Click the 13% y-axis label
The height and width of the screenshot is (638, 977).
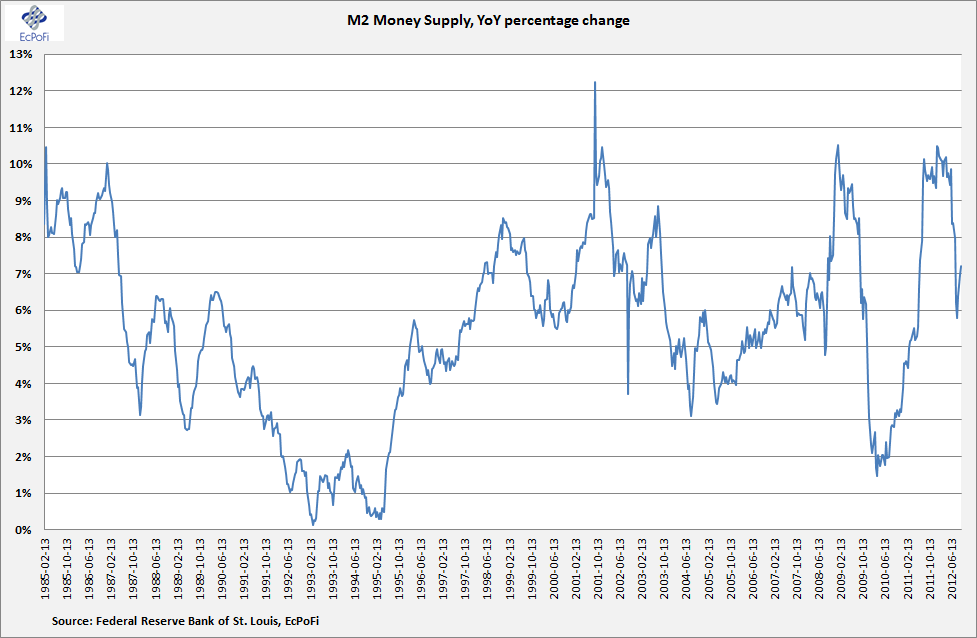(x=21, y=54)
